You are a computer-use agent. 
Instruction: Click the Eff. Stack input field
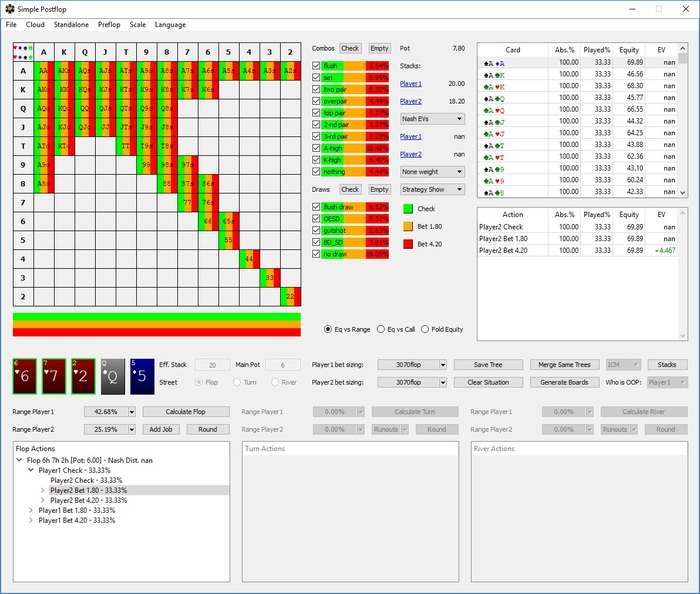[212, 365]
